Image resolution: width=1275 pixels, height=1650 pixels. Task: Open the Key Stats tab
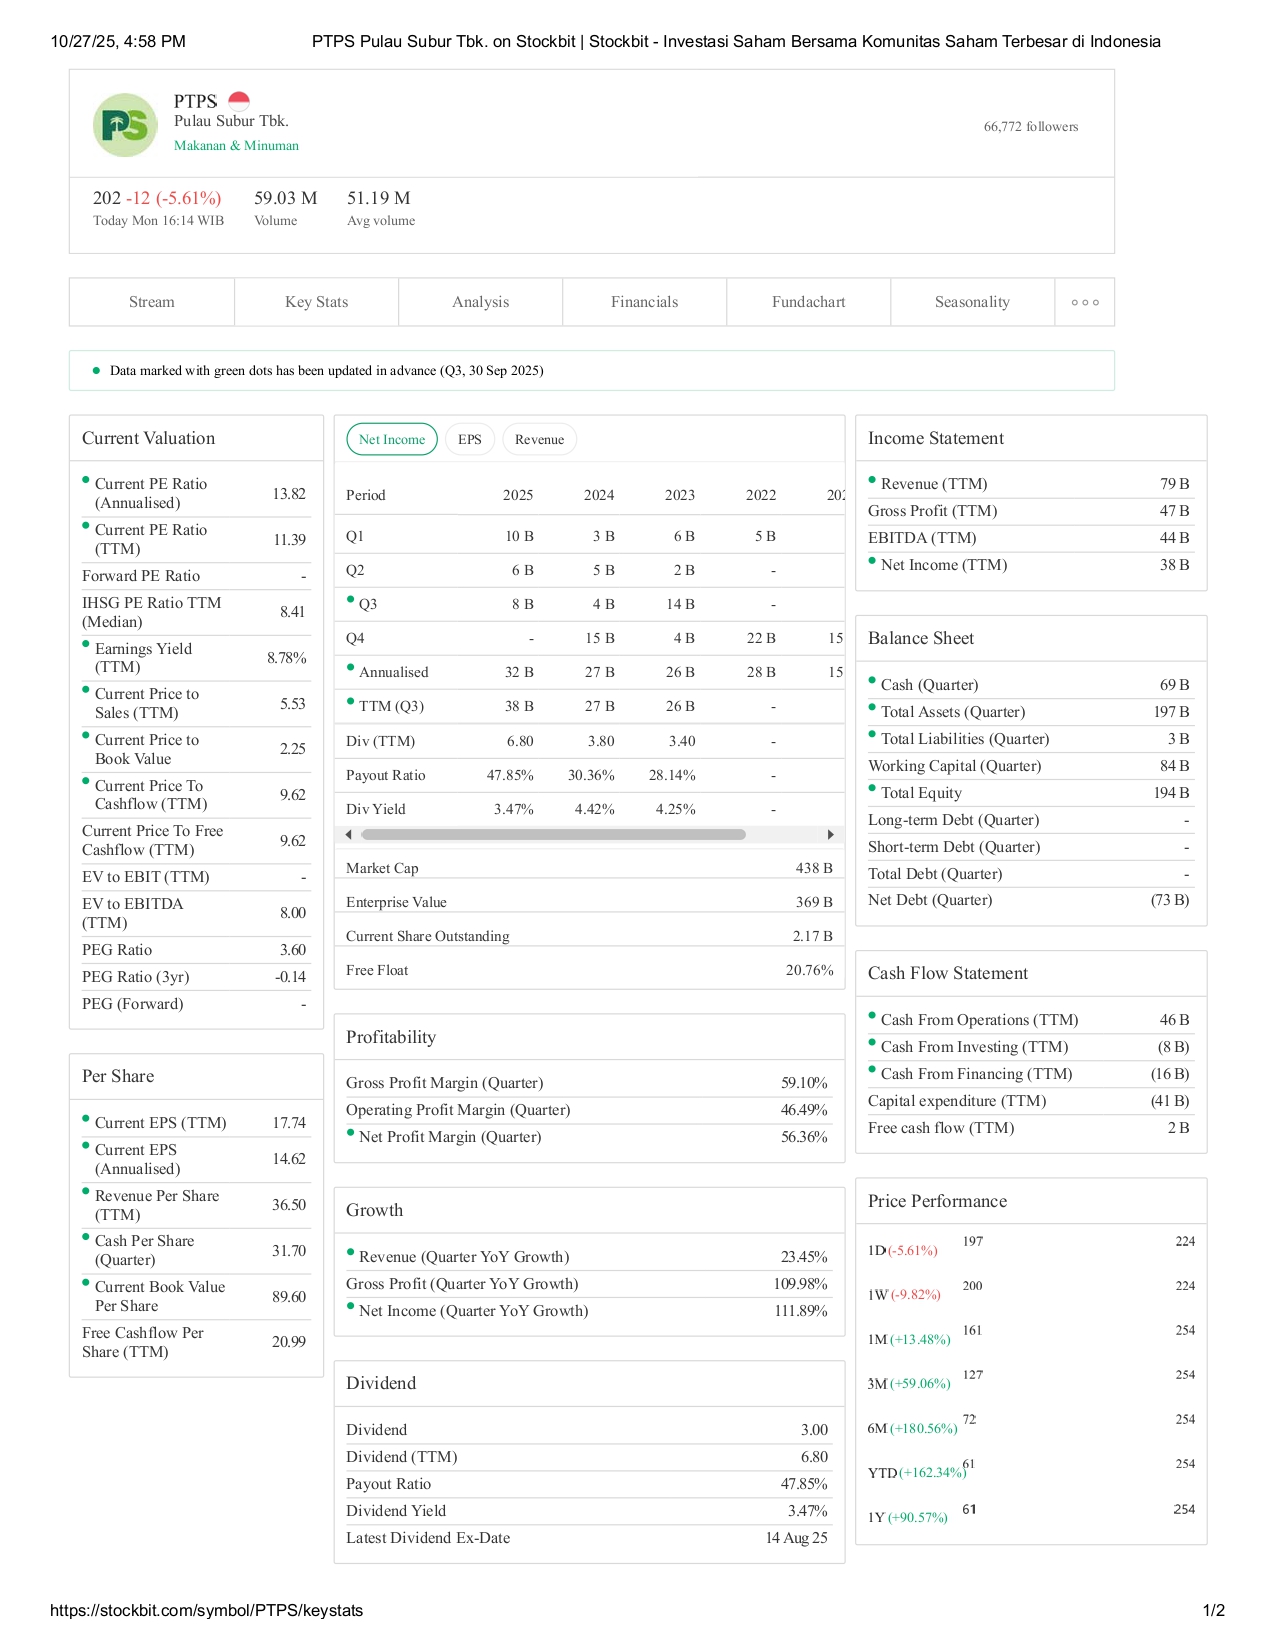(317, 302)
